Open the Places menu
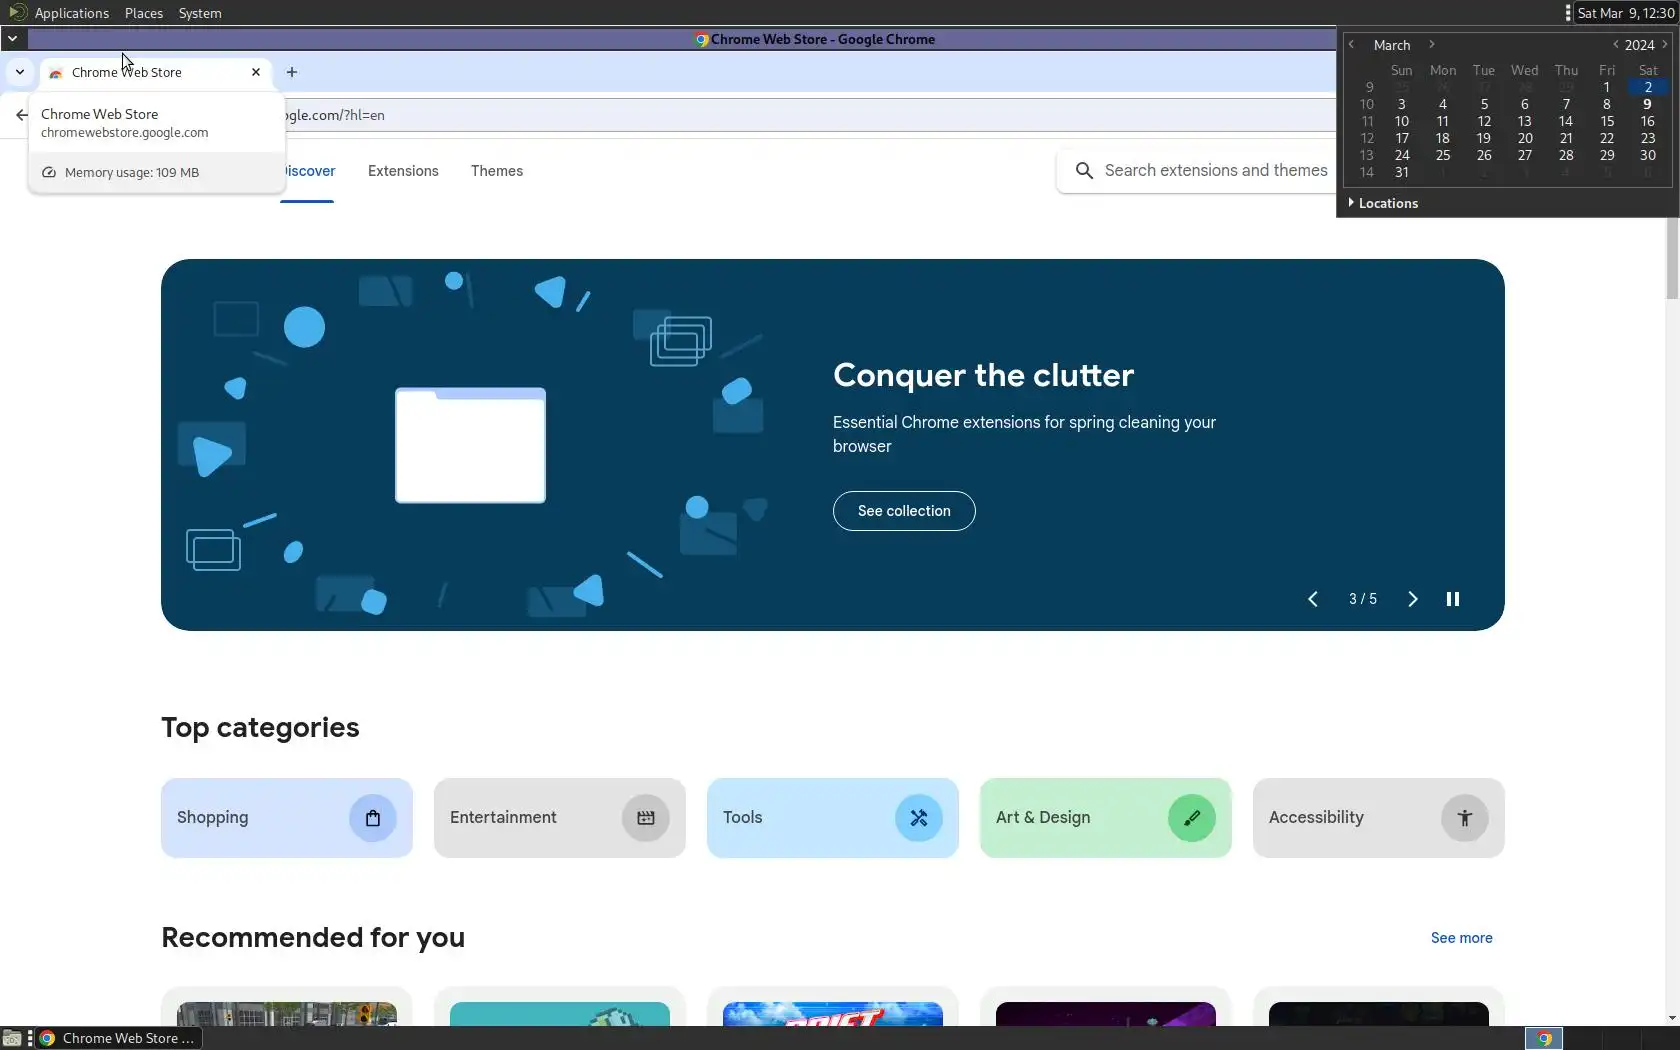The width and height of the screenshot is (1680, 1050). pyautogui.click(x=144, y=13)
